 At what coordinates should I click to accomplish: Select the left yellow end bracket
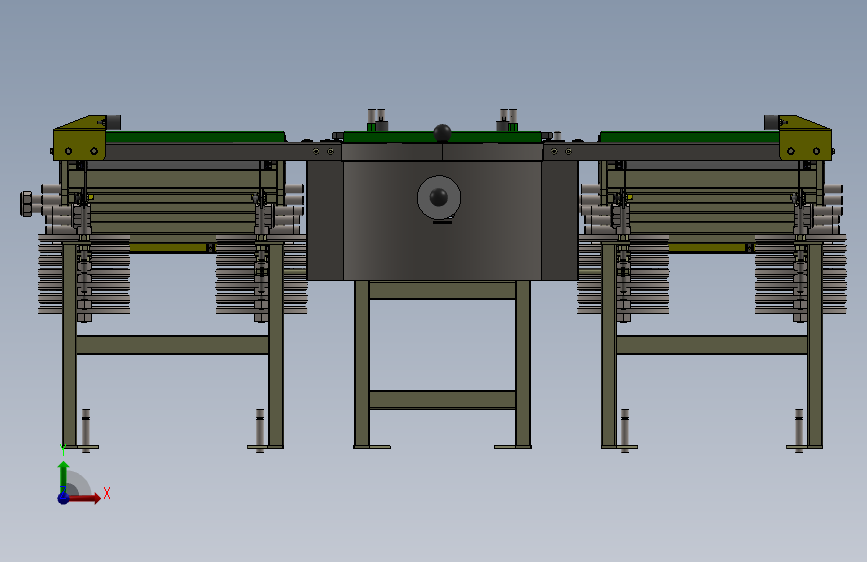pyautogui.click(x=80, y=138)
